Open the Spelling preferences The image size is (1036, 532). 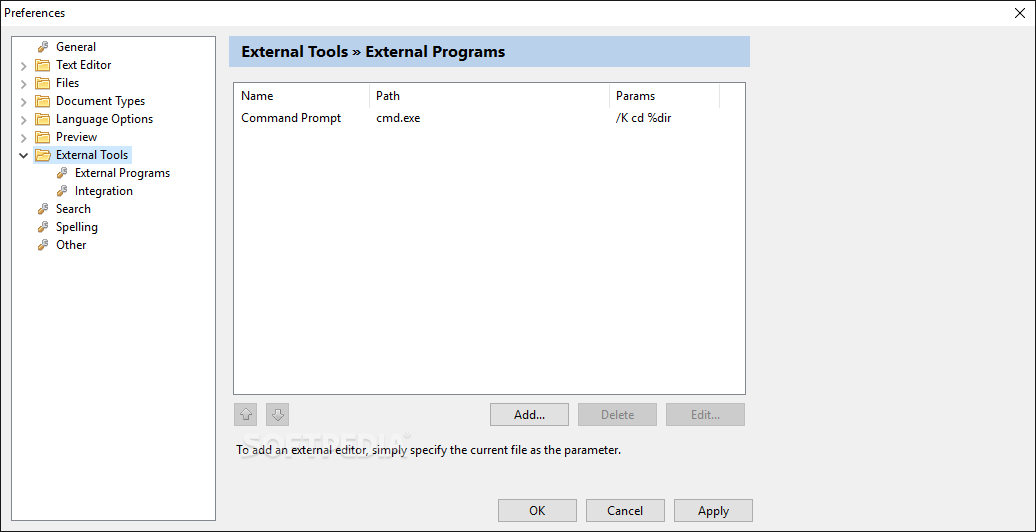77,227
